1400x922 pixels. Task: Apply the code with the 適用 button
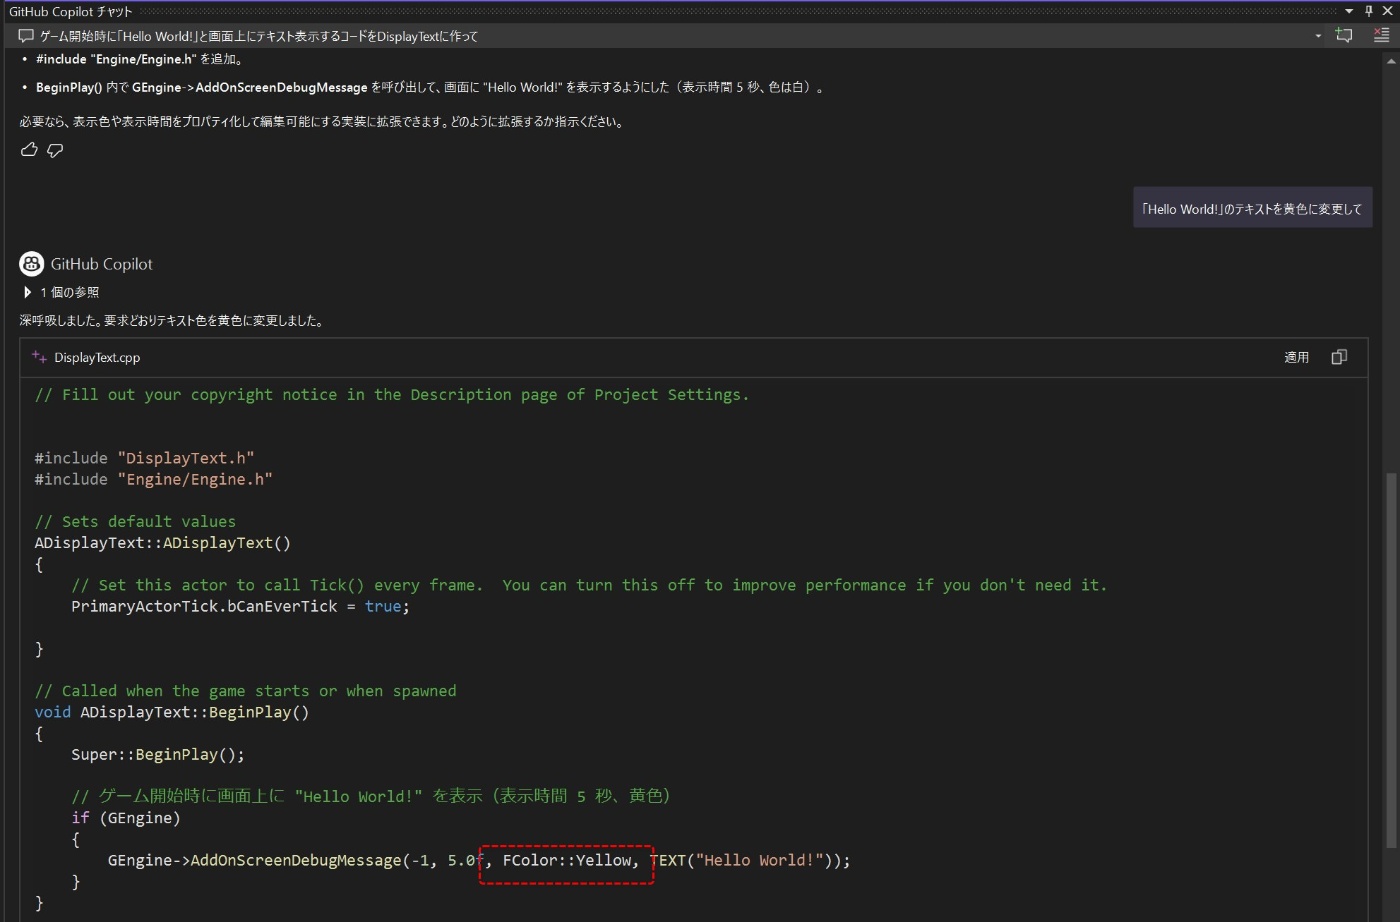1295,357
